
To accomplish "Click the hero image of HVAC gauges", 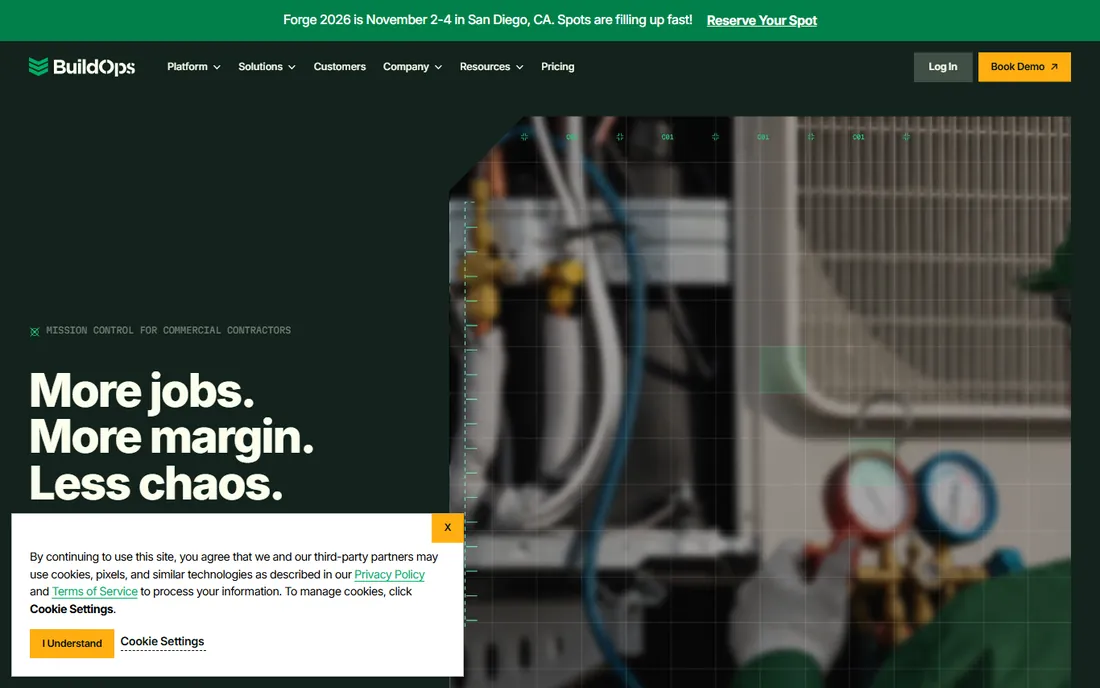I will (x=760, y=402).
